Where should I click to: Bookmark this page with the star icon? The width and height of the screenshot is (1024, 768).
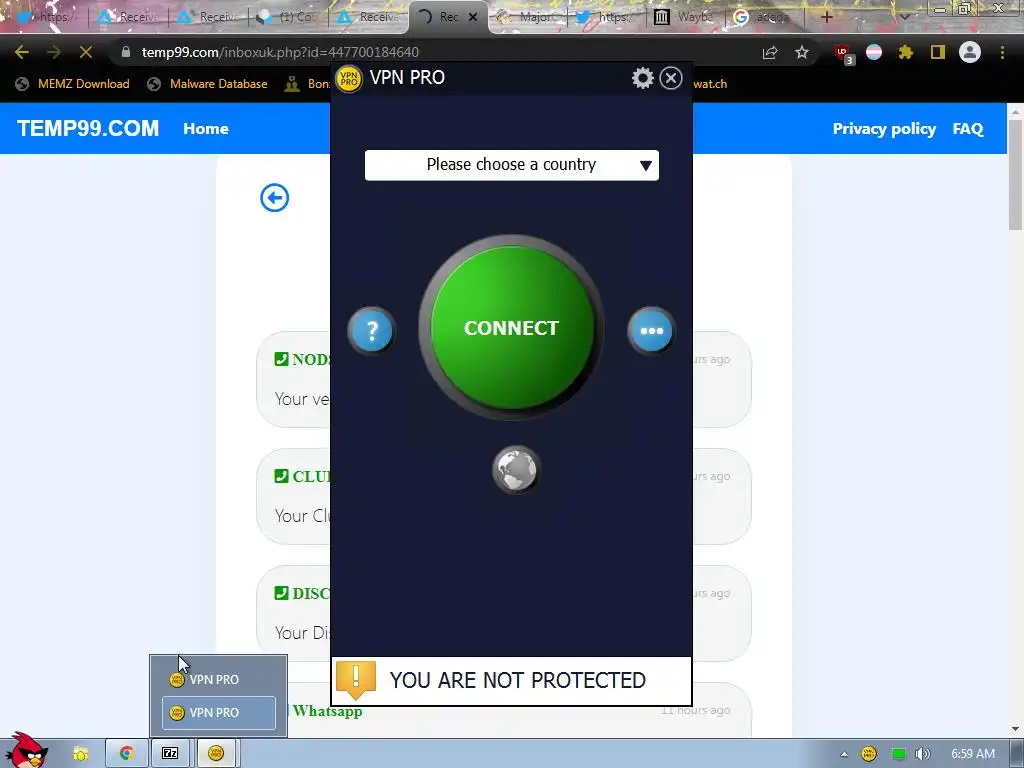802,52
